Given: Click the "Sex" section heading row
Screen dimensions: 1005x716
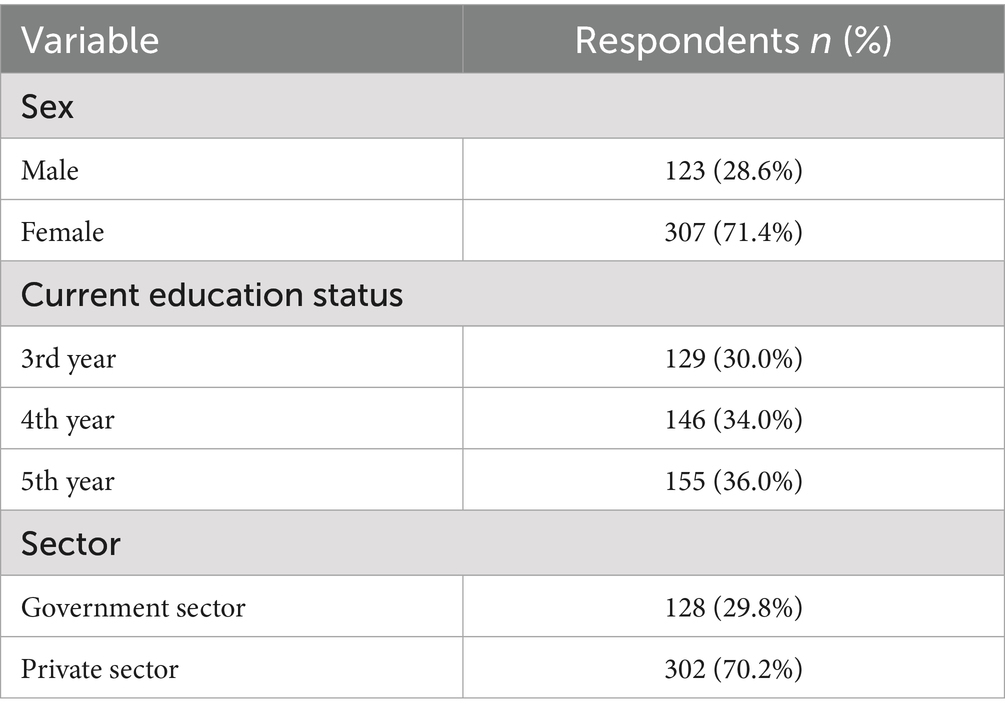Looking at the screenshot, I should [x=48, y=106].
